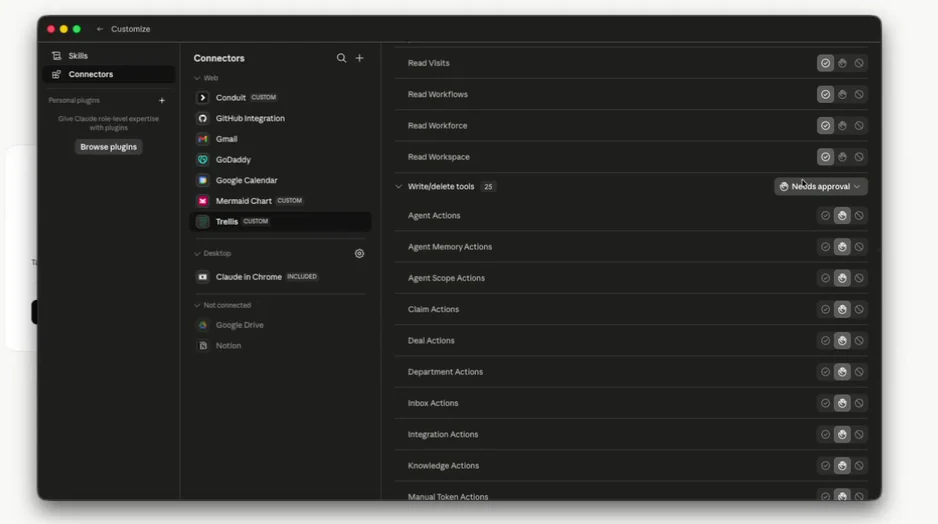Click the Gmail logo icon
Viewport: 938px width, 524px height.
[x=203, y=139]
